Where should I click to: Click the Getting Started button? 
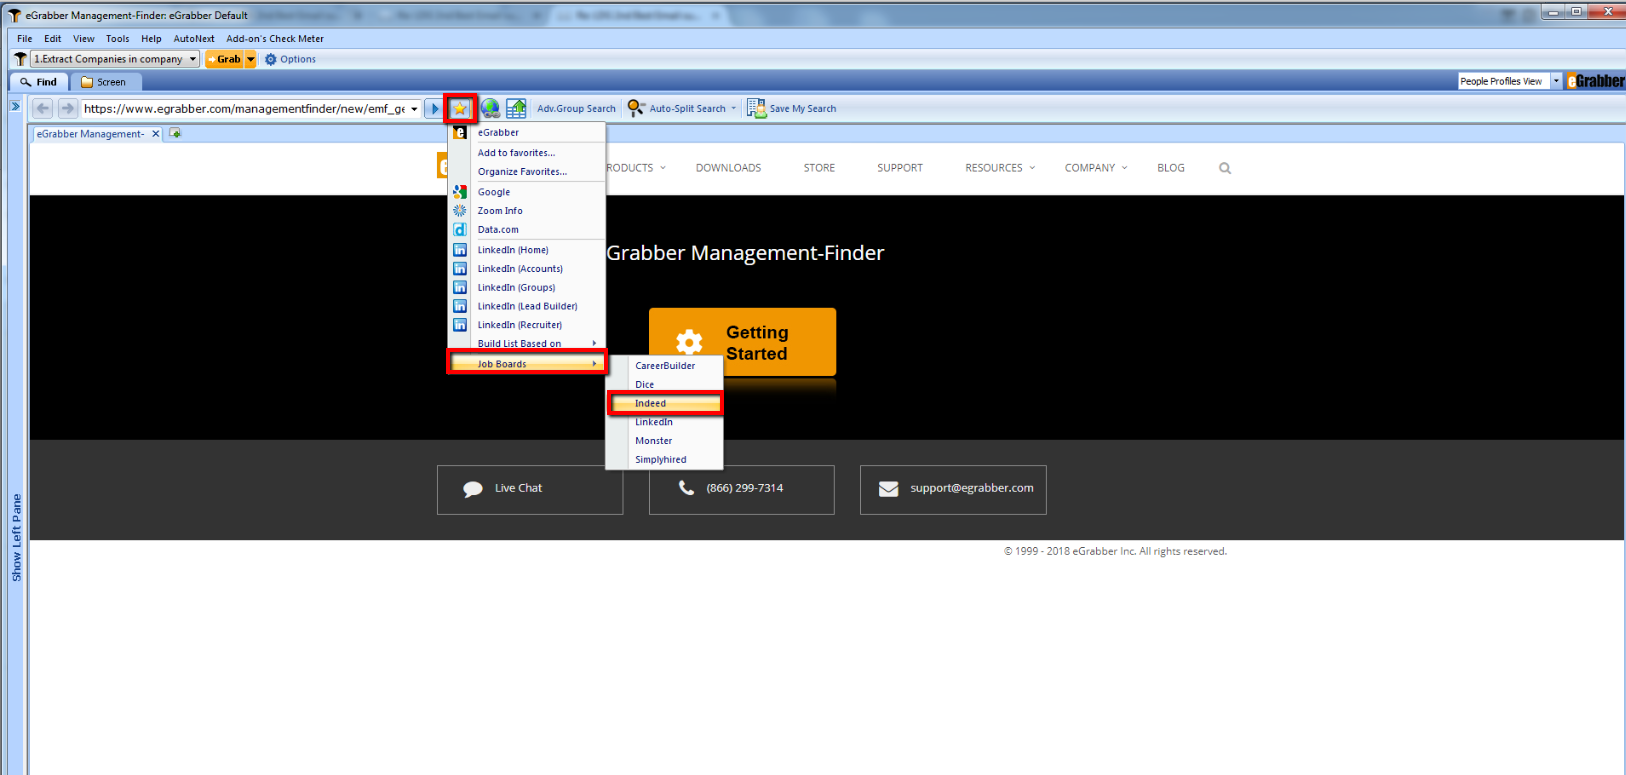point(742,342)
